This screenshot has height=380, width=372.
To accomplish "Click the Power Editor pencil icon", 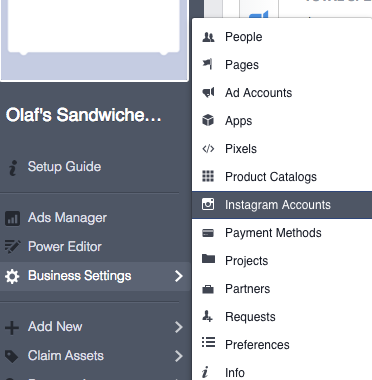I will coord(13,247).
